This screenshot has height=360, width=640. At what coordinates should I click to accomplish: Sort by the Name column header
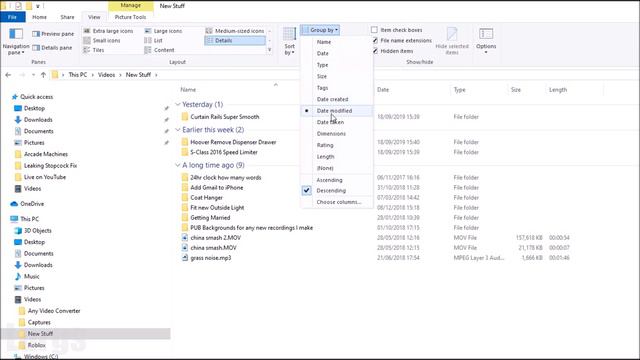tap(188, 89)
